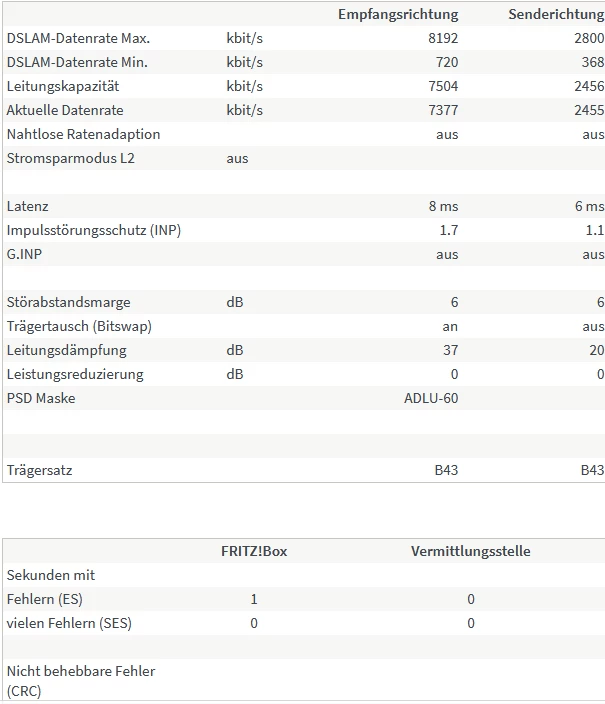Select the Aktuelle Datenrate value 7377

[441, 110]
